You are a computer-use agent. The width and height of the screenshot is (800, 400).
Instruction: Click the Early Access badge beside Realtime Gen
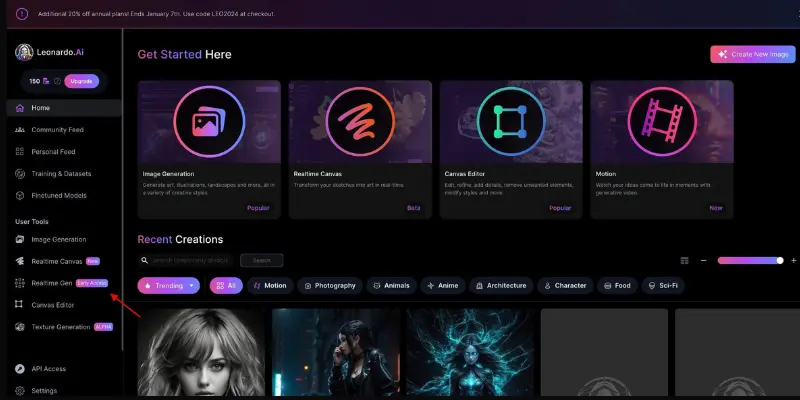tap(92, 283)
